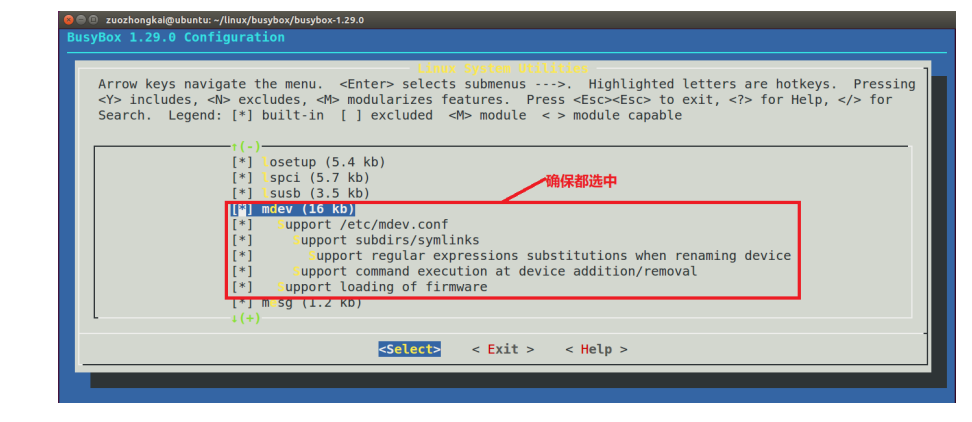Click the terminal window title bar text

point(235,20)
